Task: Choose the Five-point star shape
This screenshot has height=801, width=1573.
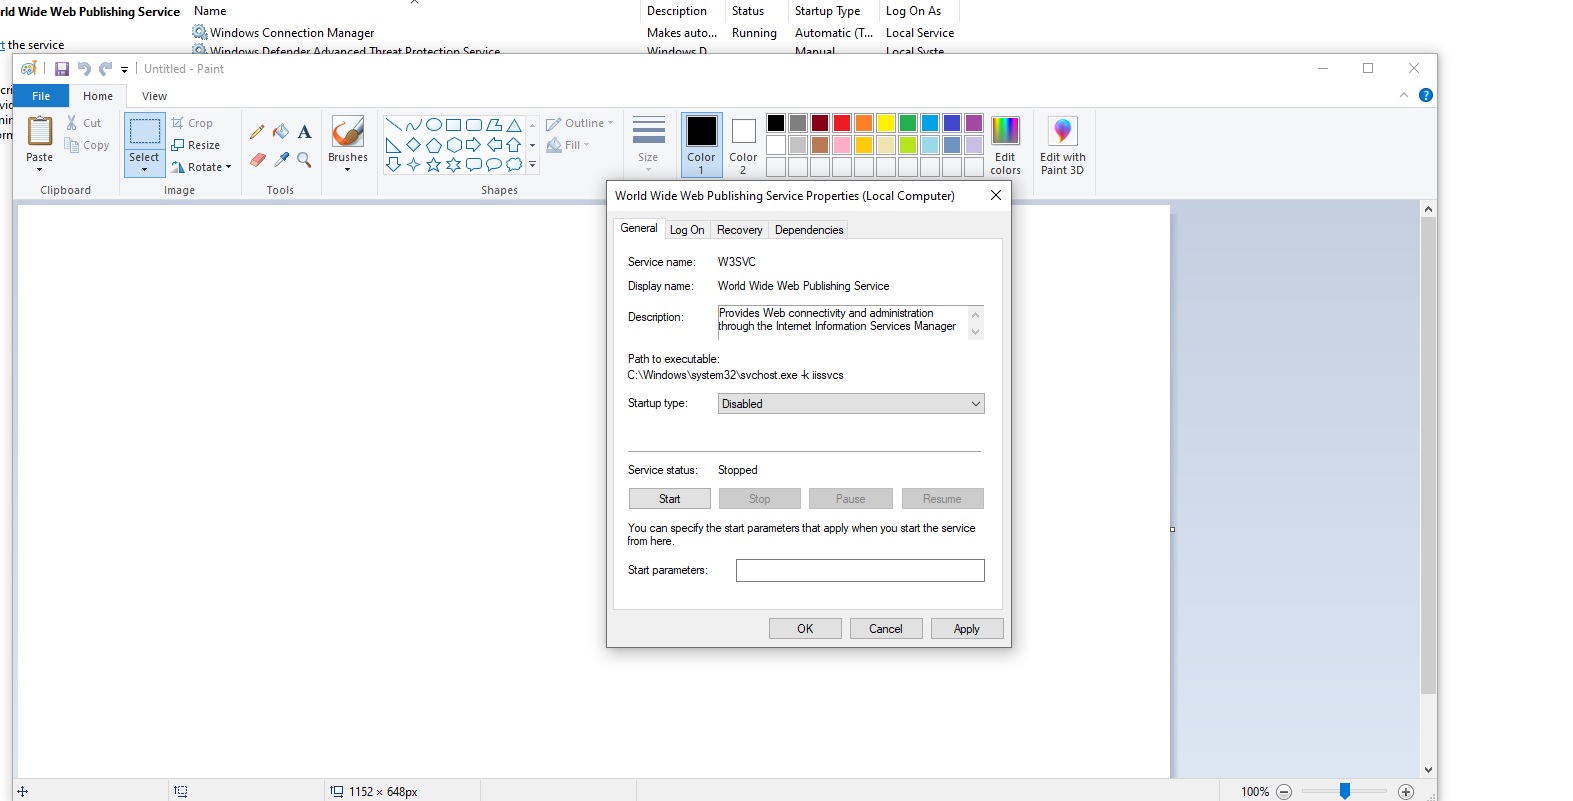Action: (434, 165)
